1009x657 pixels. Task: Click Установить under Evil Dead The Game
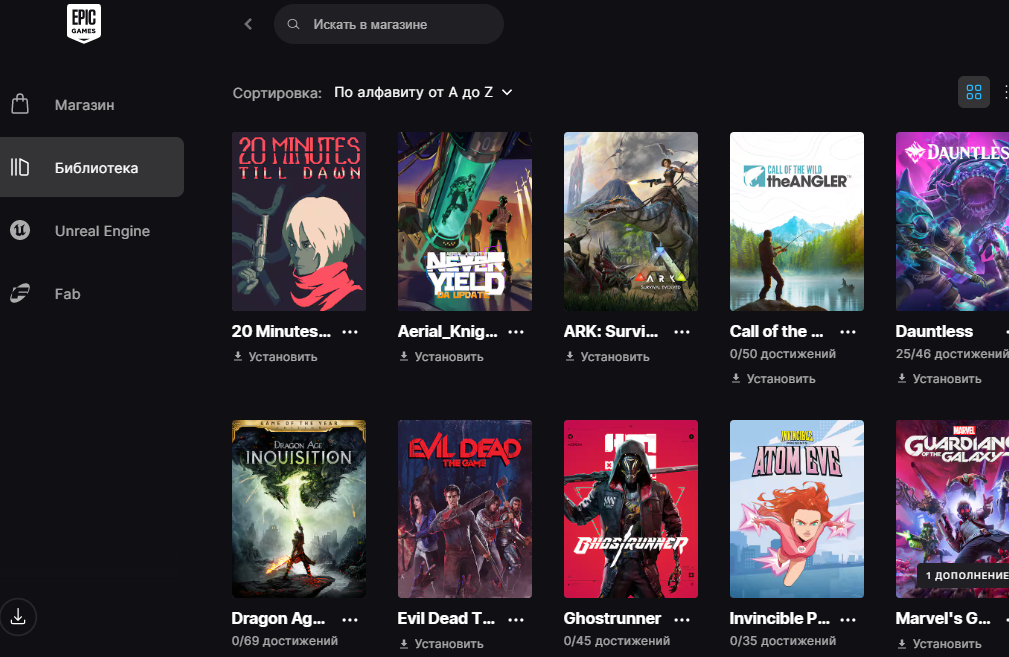point(441,644)
